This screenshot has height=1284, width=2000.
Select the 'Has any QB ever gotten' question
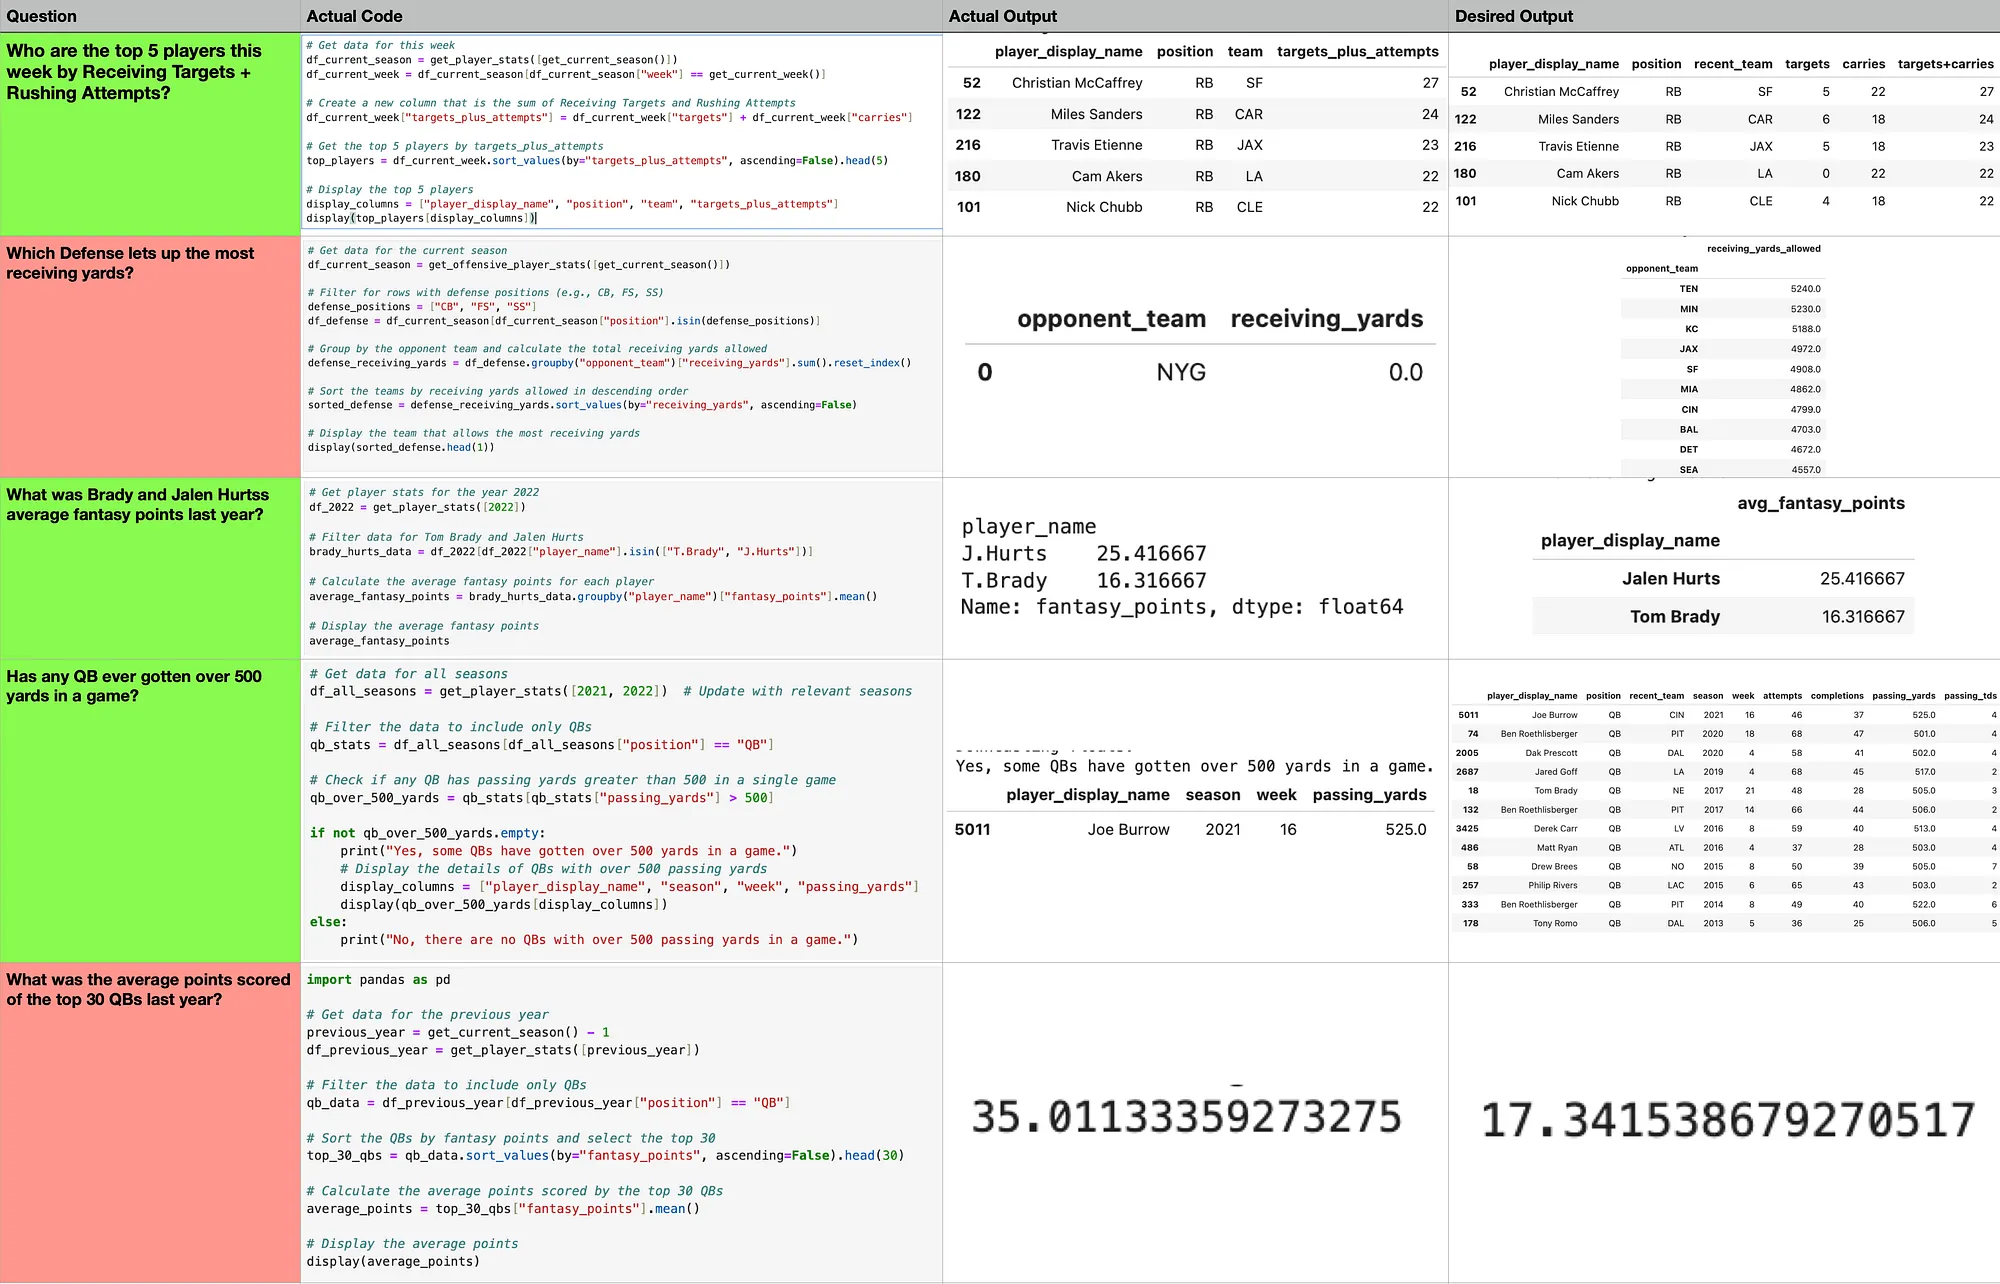[150, 810]
